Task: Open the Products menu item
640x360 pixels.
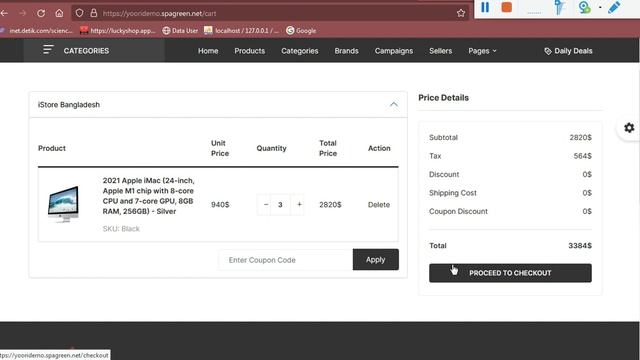Action: click(249, 51)
